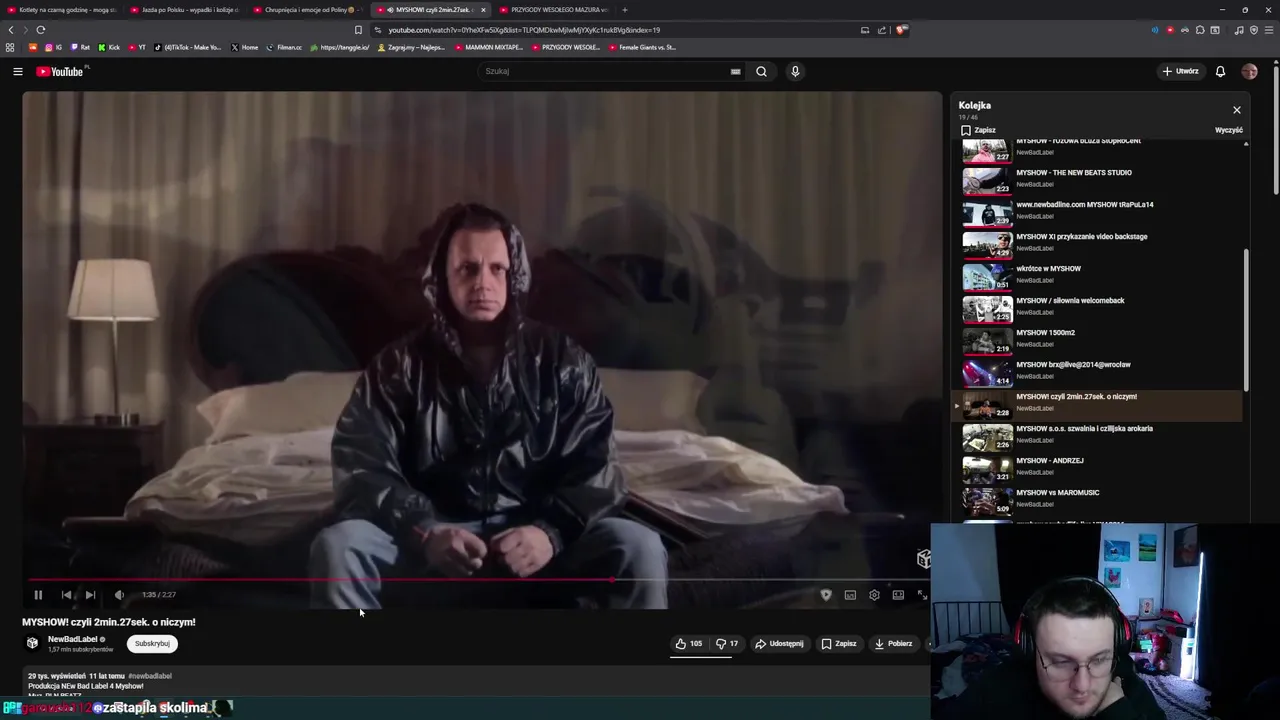This screenshot has height=720, width=1280.
Task: Switch player to theater mode
Action: click(898, 595)
